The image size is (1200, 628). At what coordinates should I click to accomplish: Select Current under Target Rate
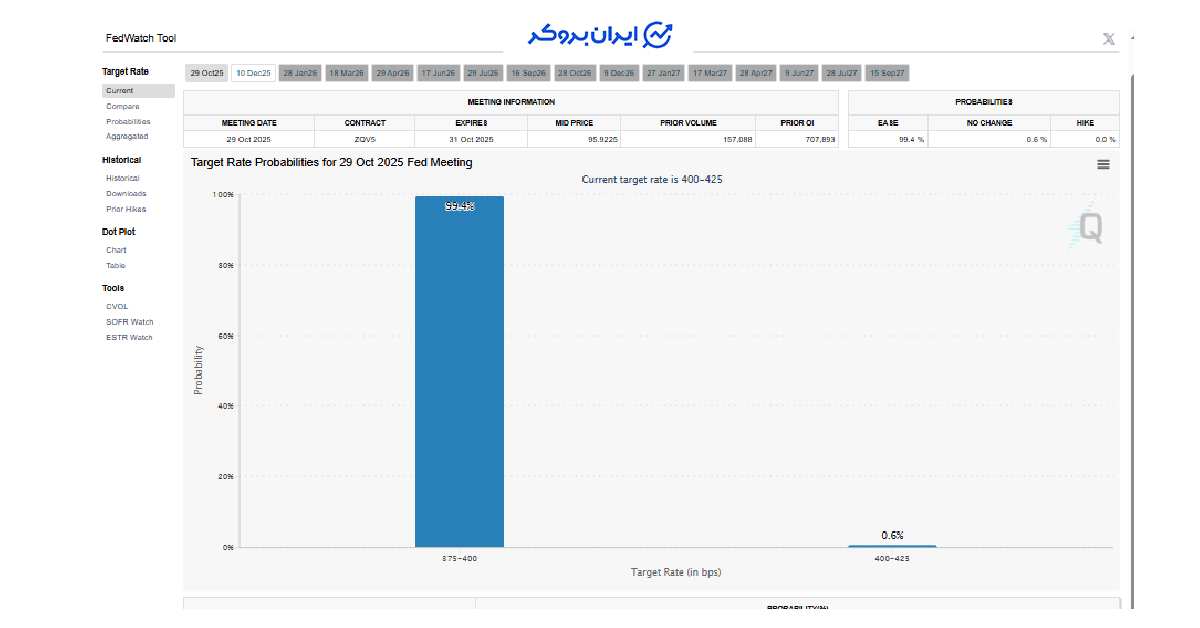click(x=120, y=91)
